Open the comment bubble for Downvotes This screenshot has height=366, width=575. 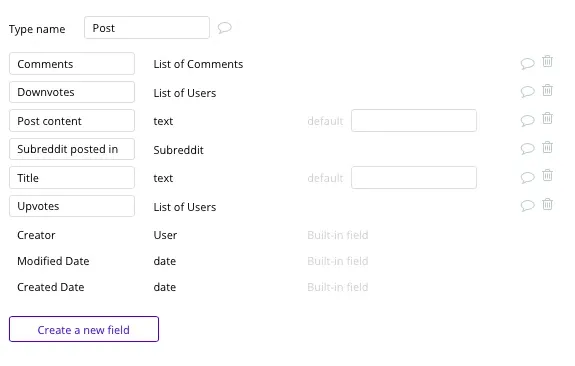point(527,91)
